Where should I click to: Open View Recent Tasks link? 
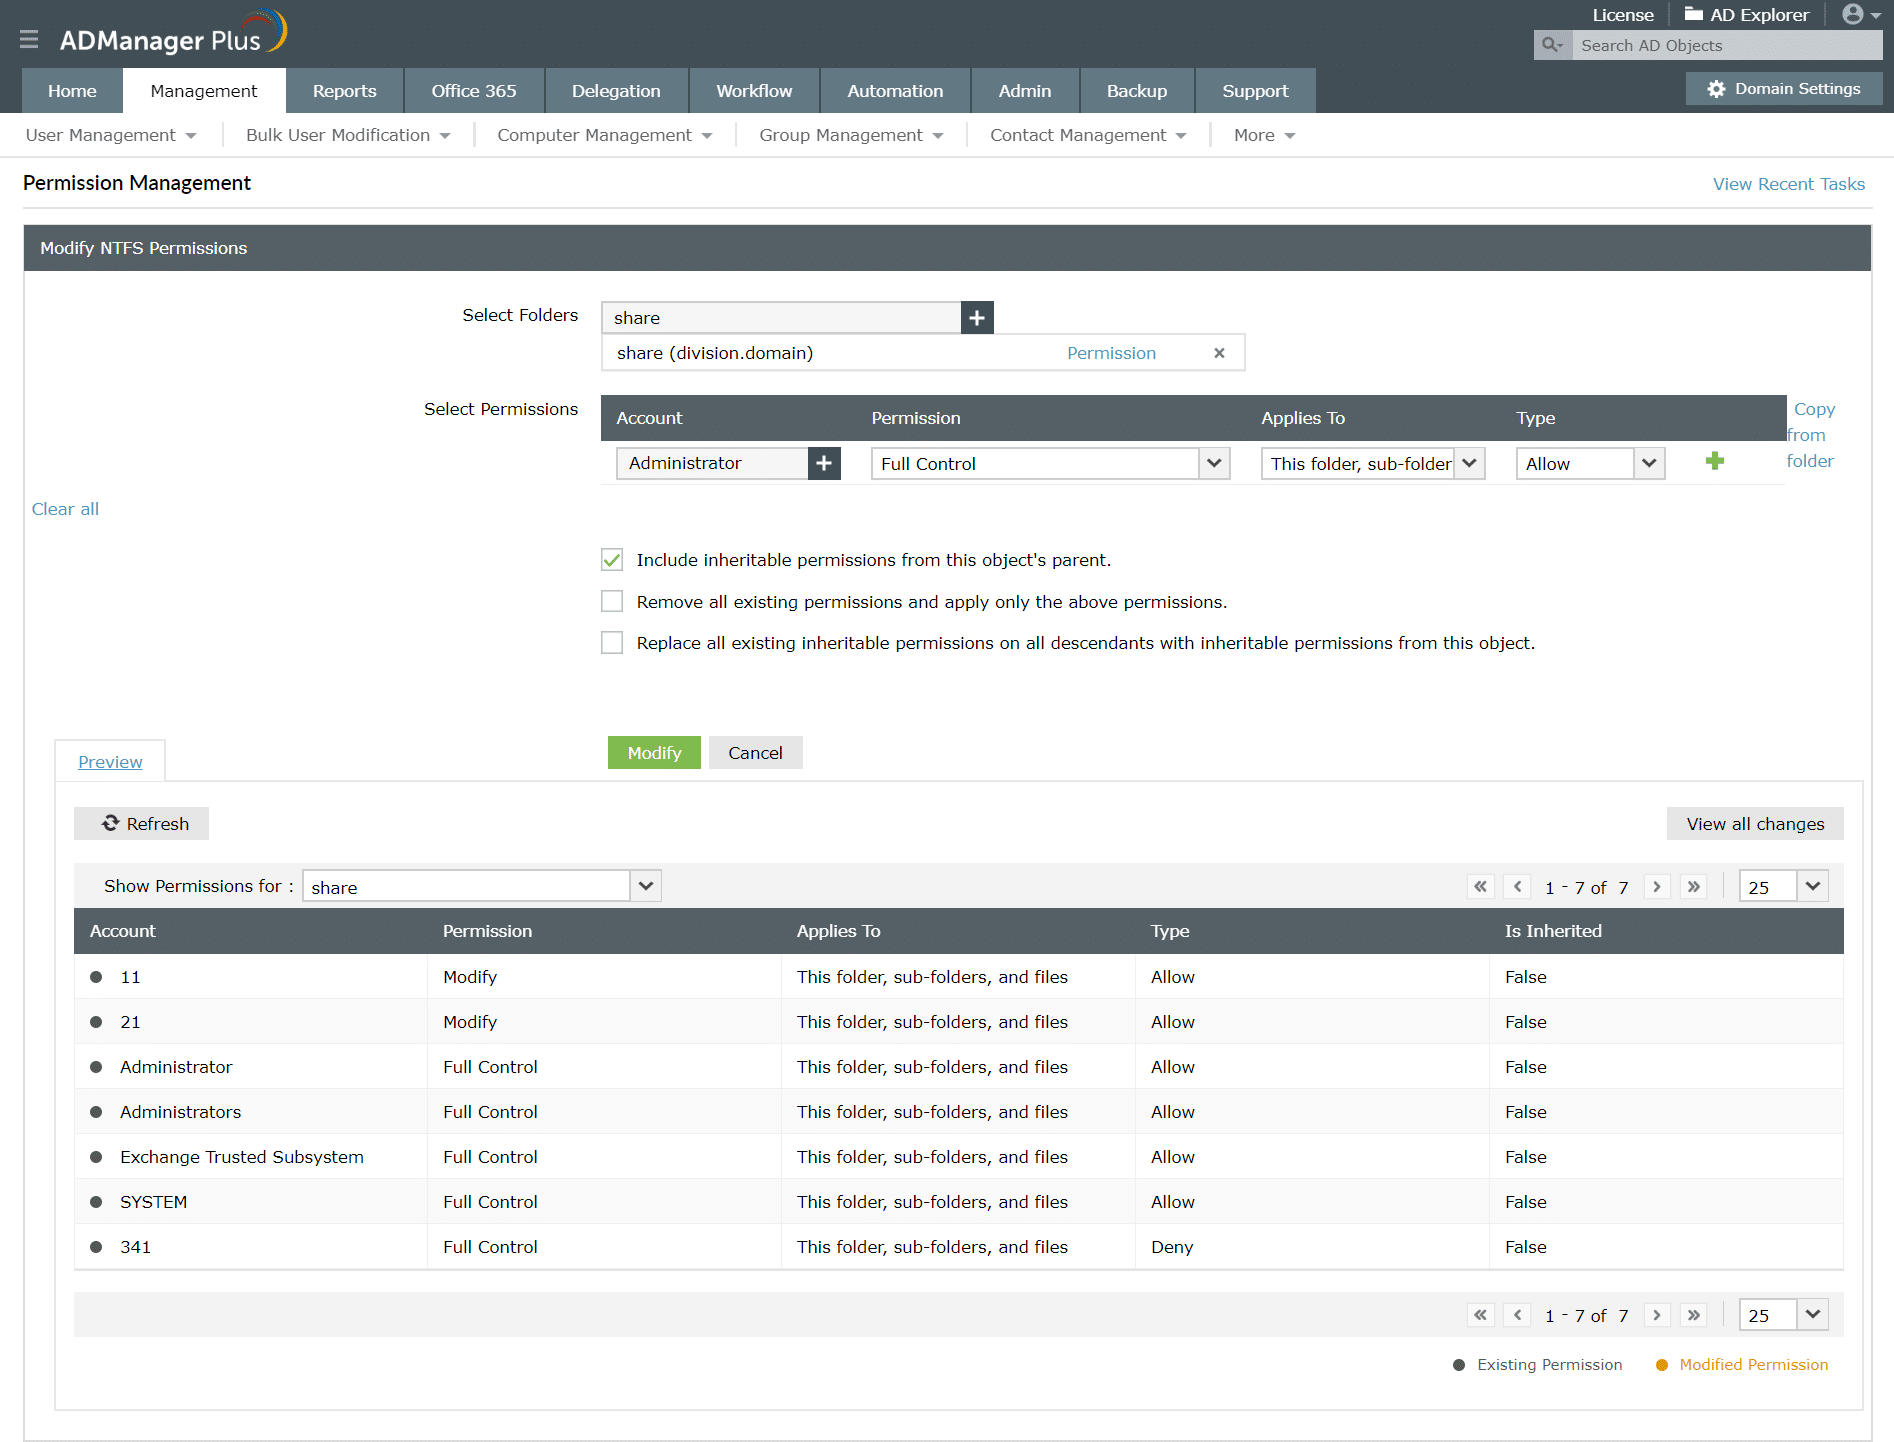tap(1788, 184)
